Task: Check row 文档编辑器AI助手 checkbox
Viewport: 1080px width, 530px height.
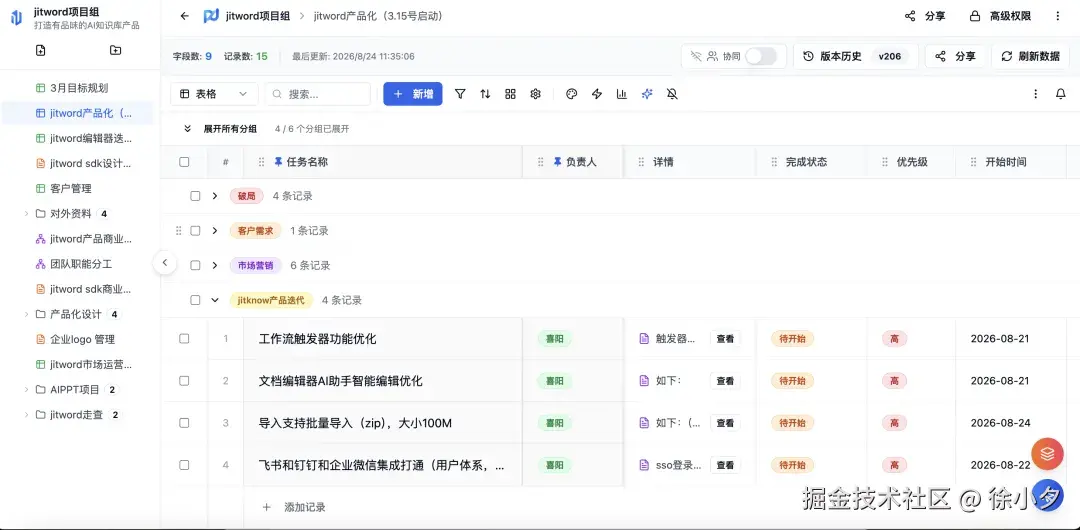Action: point(184,380)
